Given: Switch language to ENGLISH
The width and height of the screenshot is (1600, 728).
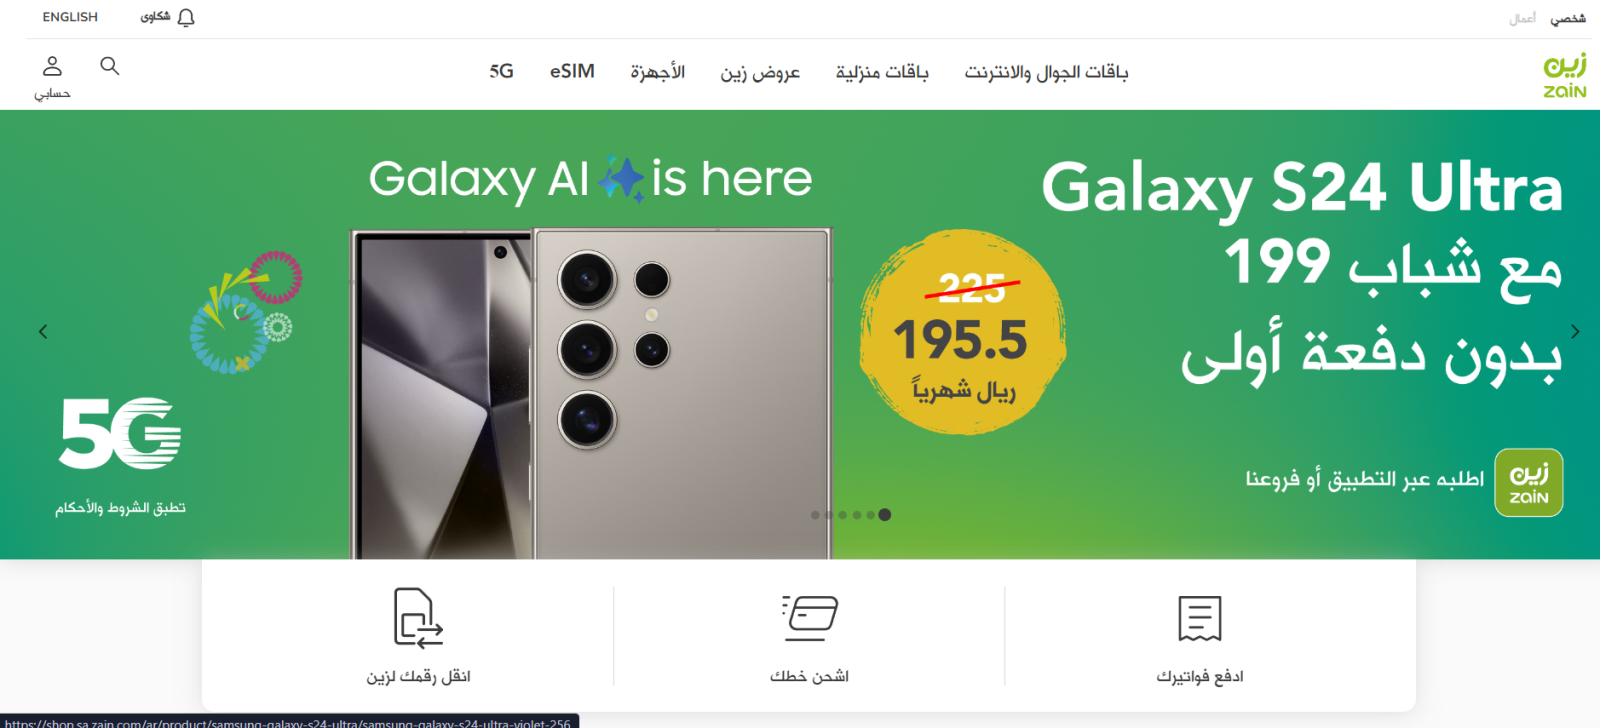Looking at the screenshot, I should point(70,17).
